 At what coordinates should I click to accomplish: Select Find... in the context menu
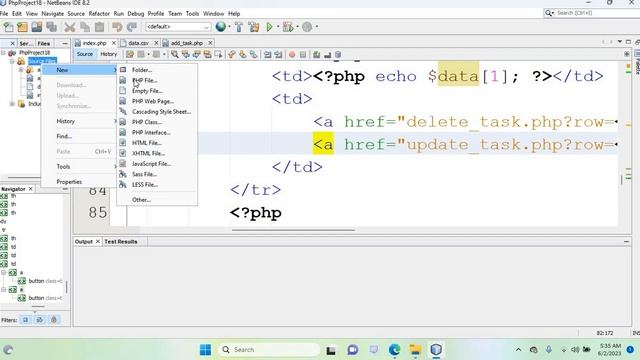point(79,136)
